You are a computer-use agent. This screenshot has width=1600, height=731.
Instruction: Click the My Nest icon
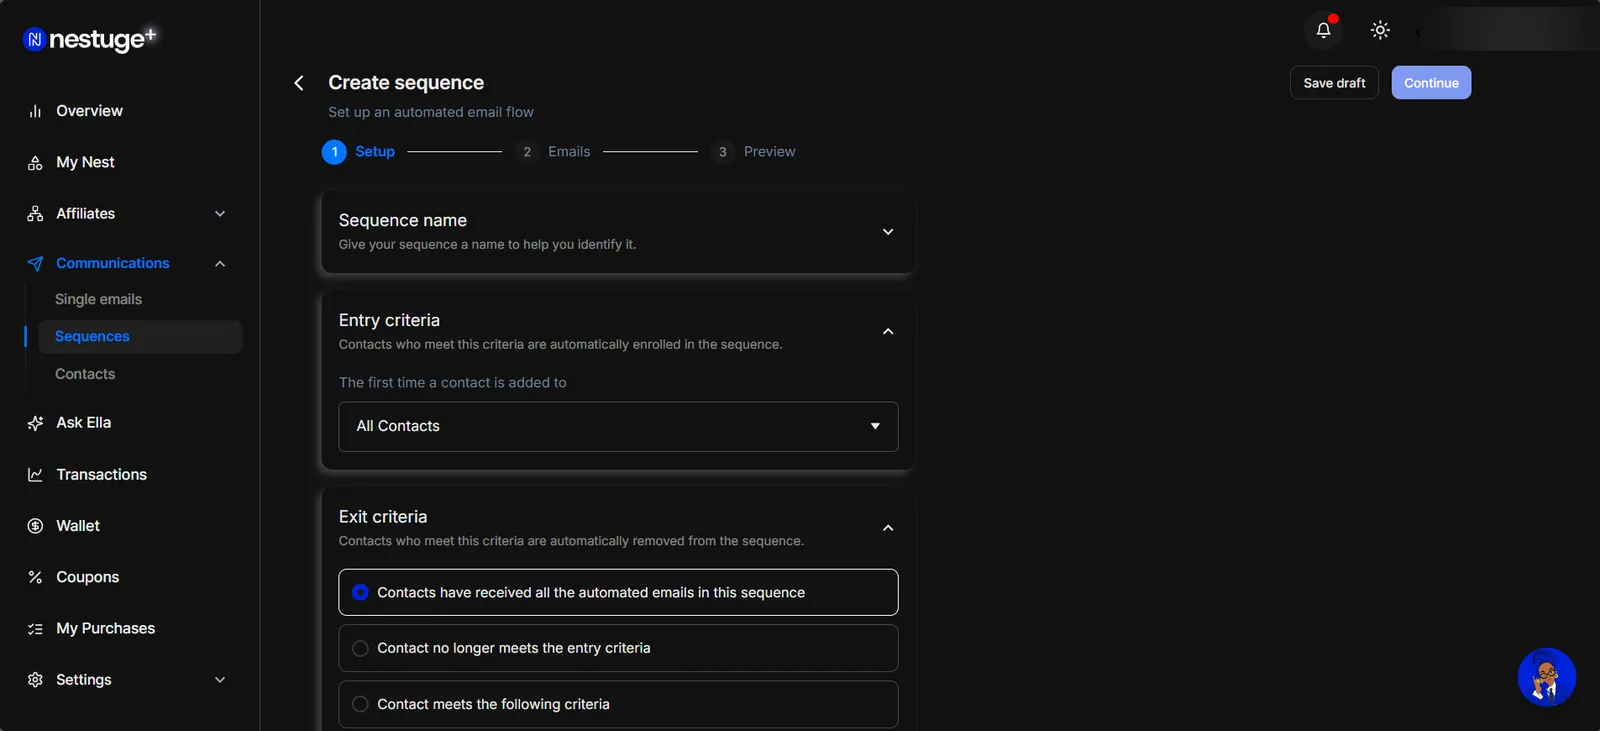(x=35, y=162)
